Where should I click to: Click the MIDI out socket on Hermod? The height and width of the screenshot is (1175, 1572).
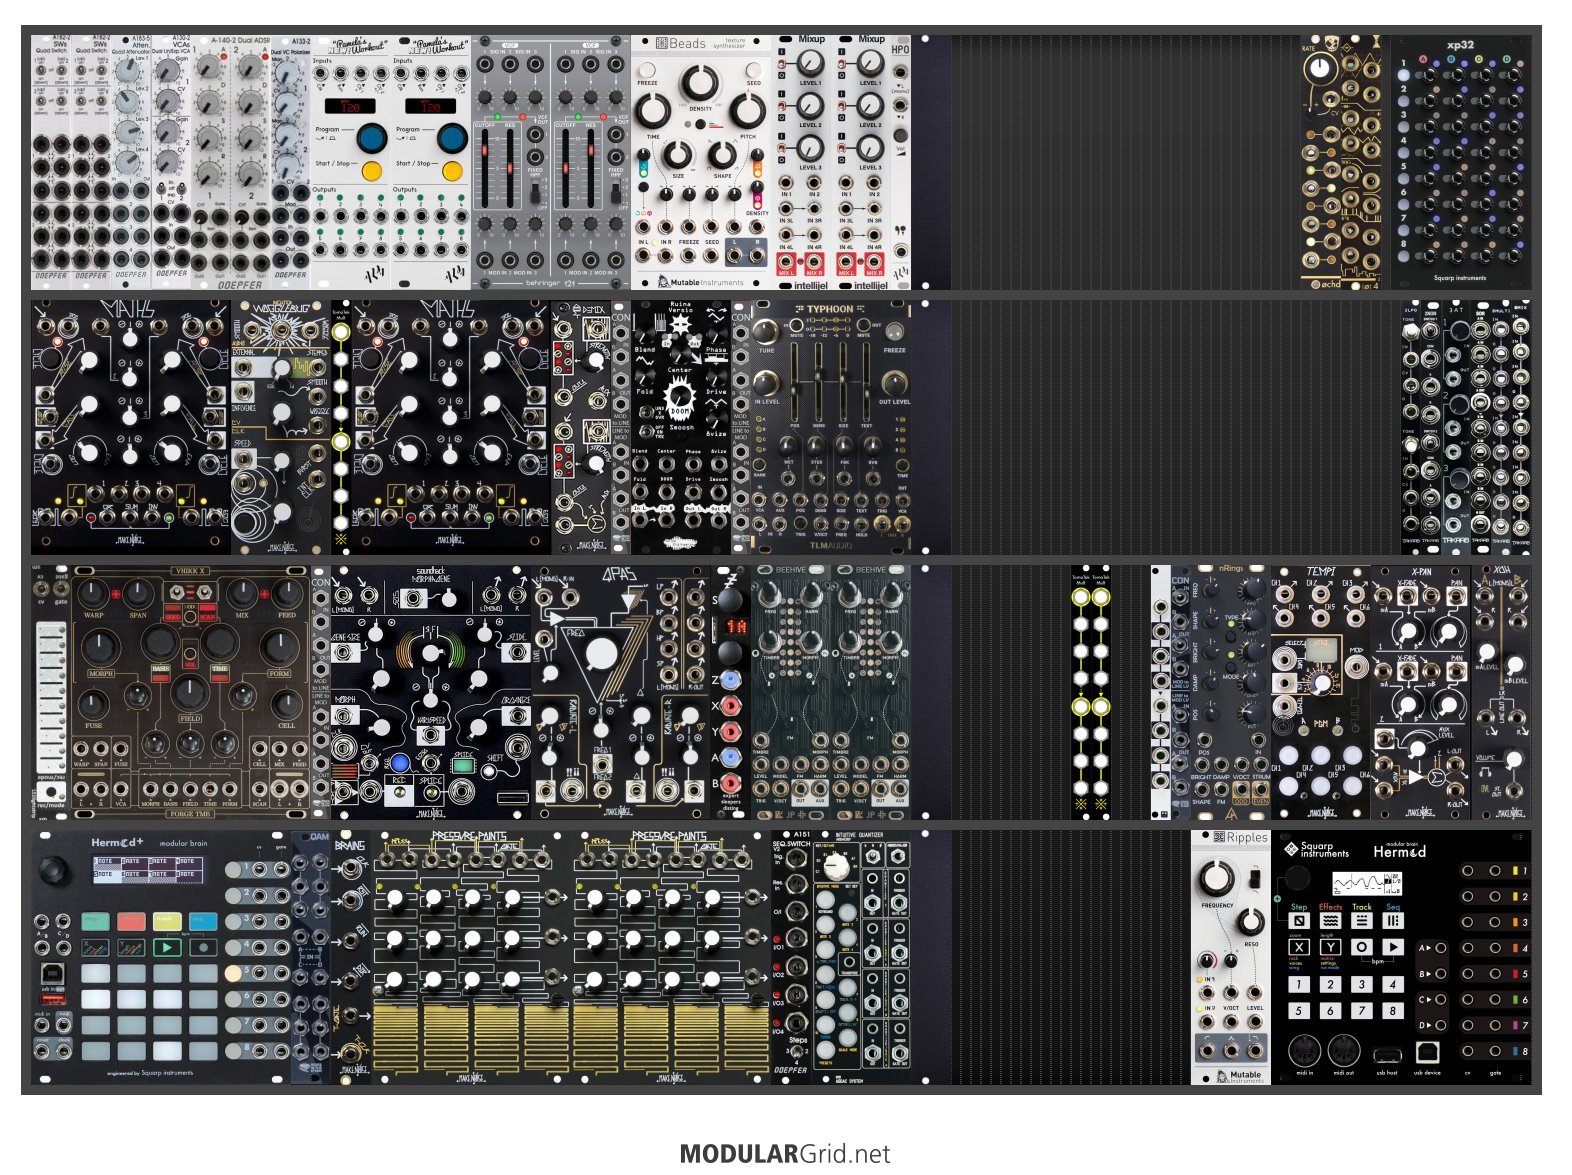(1344, 1051)
